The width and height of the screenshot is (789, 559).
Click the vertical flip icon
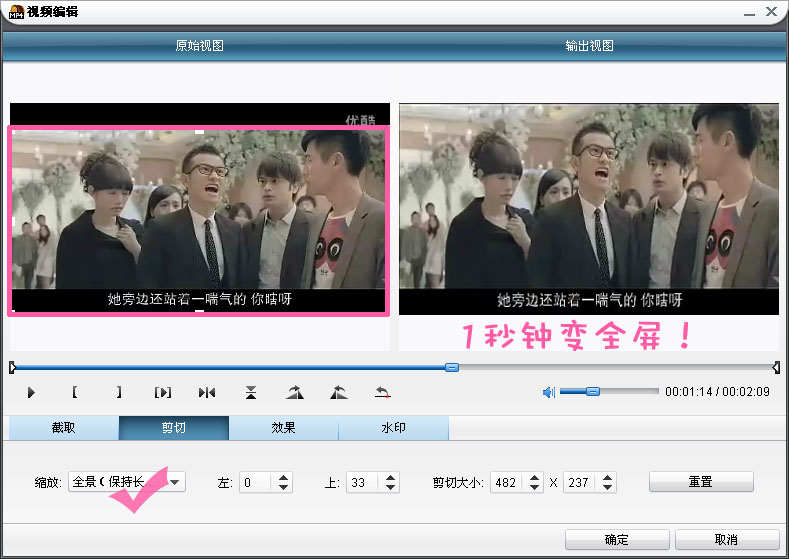(x=251, y=392)
